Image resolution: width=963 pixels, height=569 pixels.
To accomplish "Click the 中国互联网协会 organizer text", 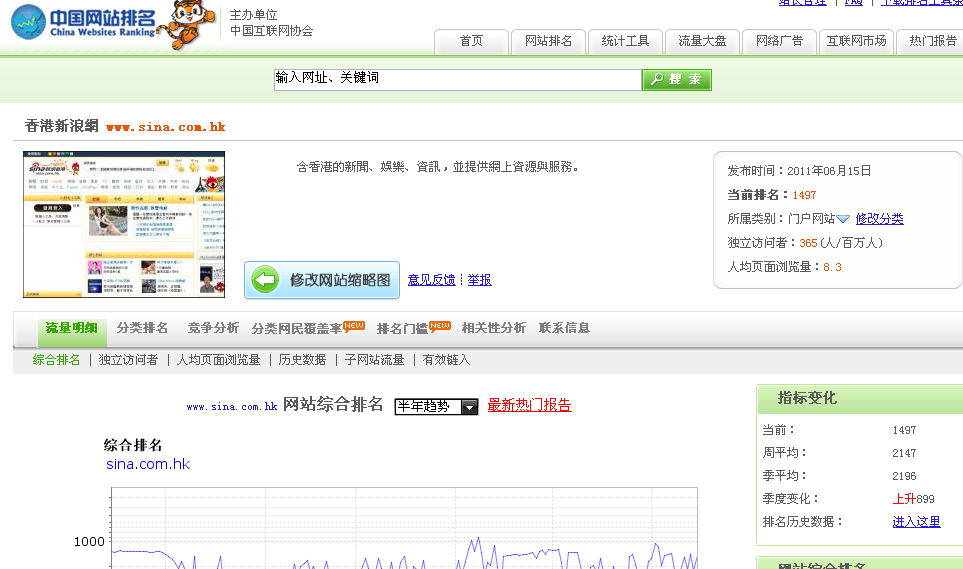I will pos(271,31).
